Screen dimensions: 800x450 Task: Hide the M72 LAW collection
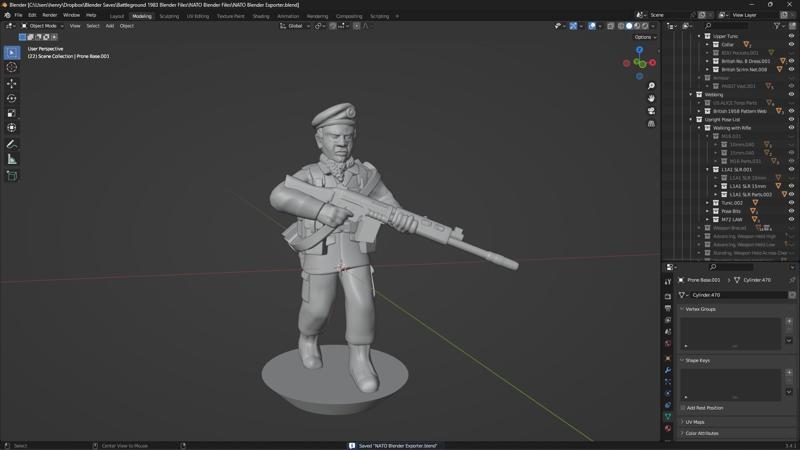point(791,219)
